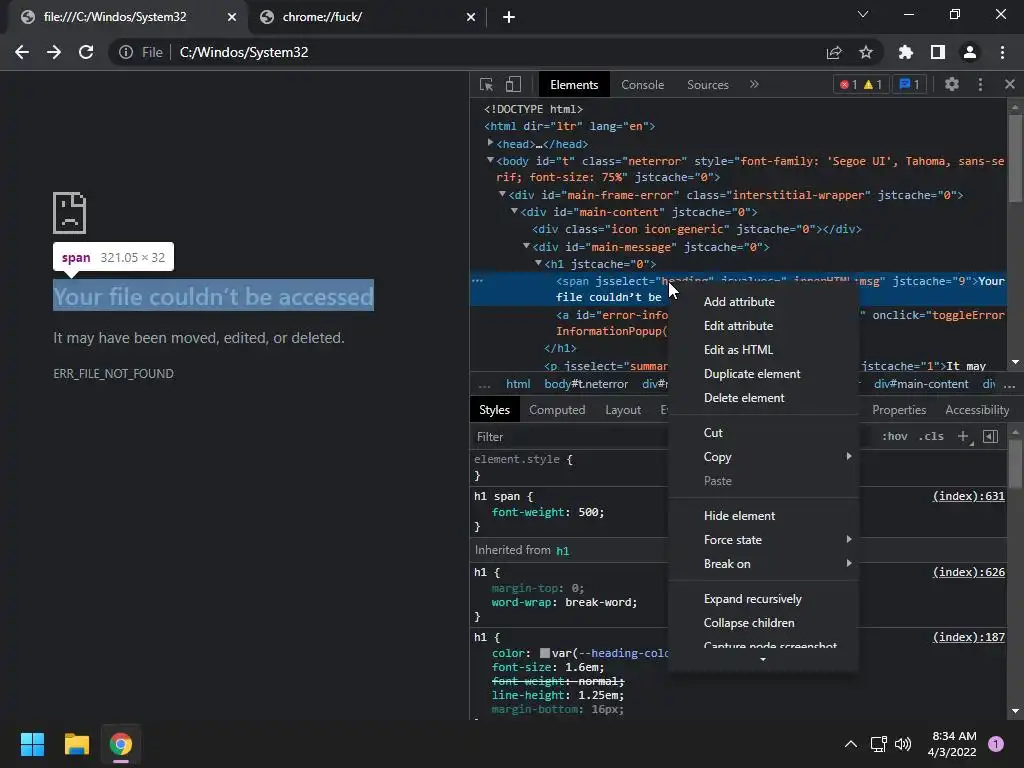The height and width of the screenshot is (768, 1024).
Task: Collapse the main-frame-error div node
Action: (x=502, y=194)
